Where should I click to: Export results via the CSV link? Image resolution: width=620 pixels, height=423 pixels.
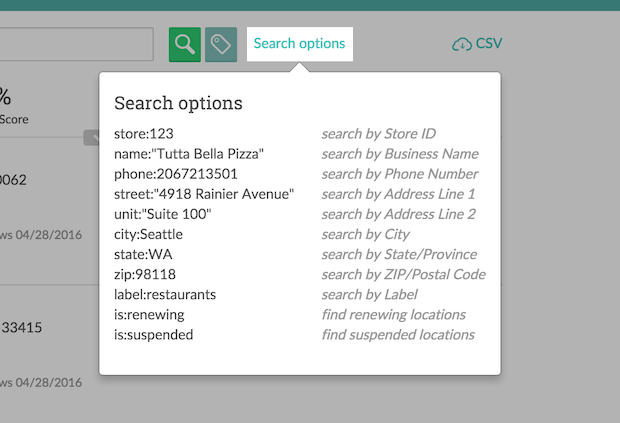tap(489, 44)
